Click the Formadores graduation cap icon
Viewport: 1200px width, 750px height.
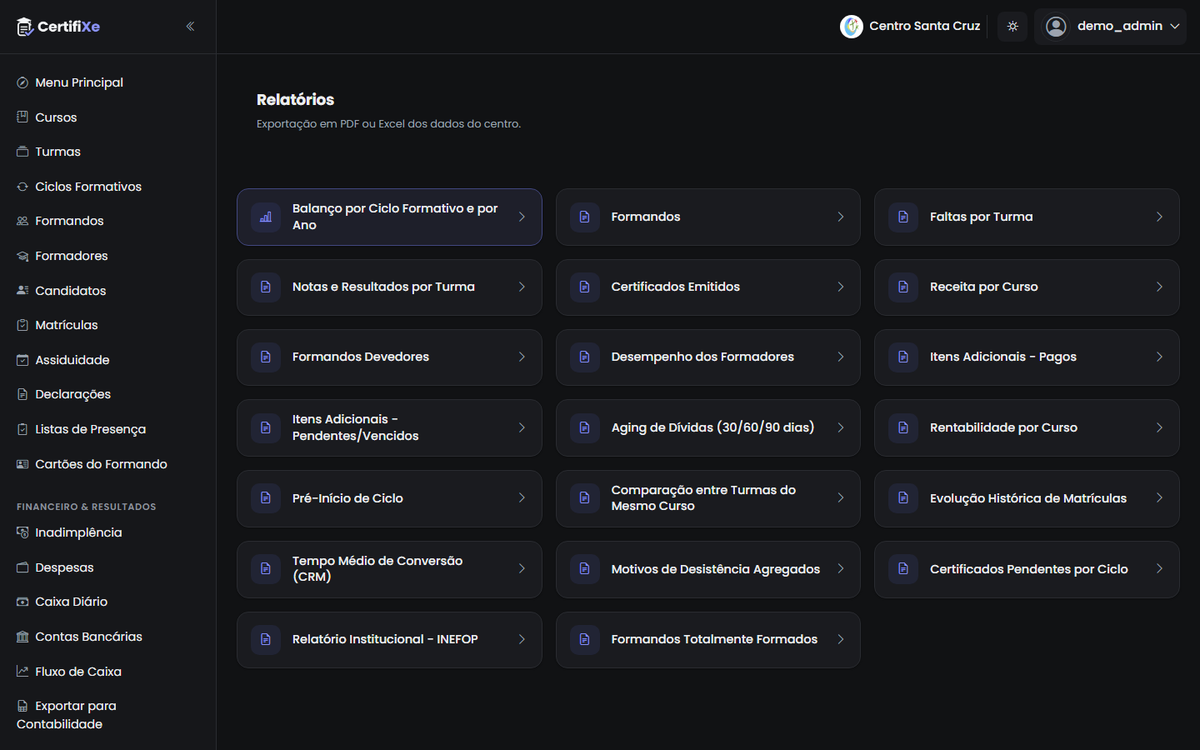point(23,256)
